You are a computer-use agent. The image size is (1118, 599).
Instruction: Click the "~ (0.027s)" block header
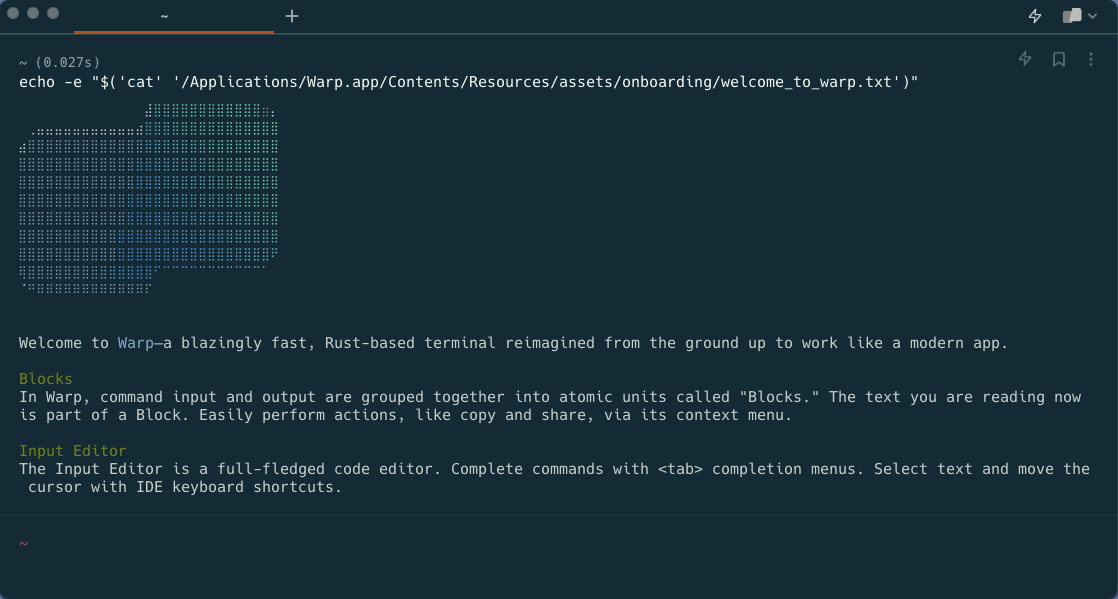(x=60, y=62)
